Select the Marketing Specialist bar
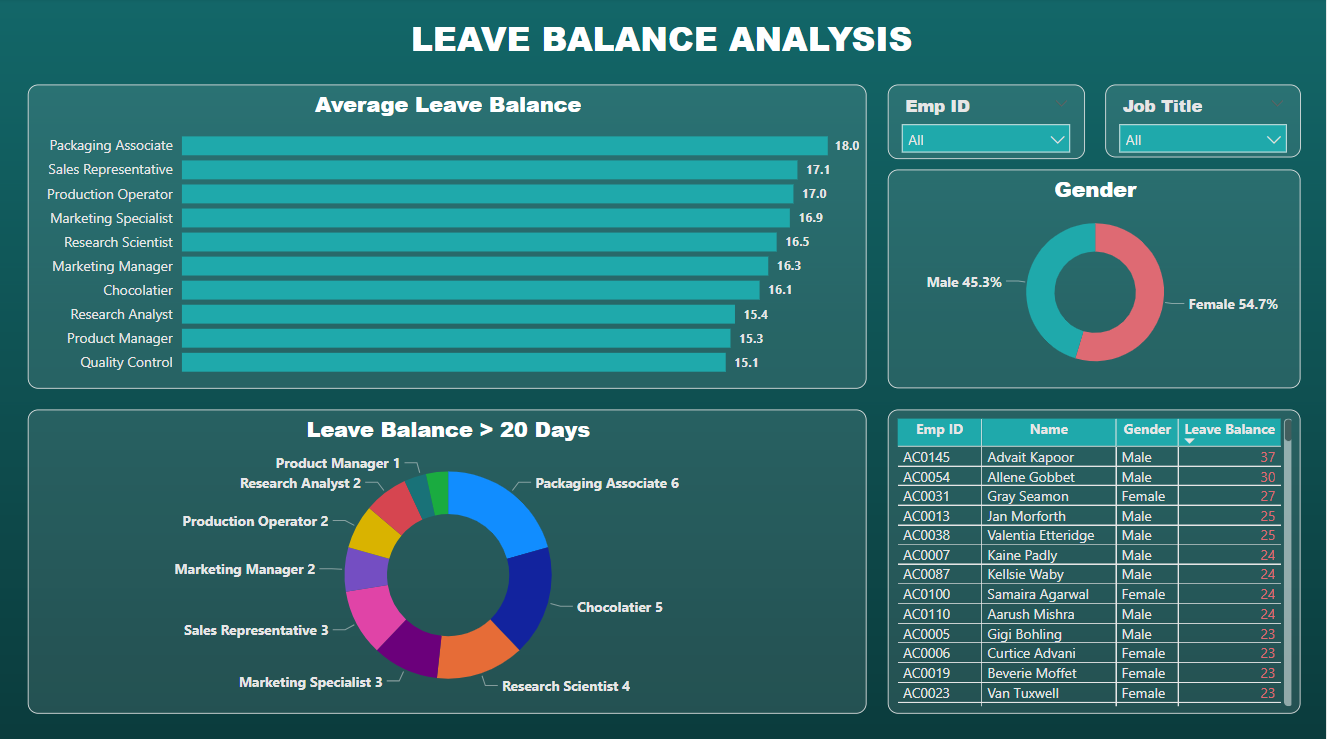 [x=485, y=218]
